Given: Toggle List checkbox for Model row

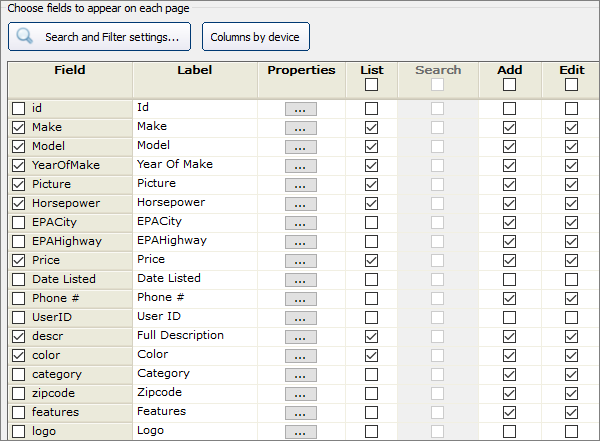Looking at the screenshot, I should [x=371, y=147].
